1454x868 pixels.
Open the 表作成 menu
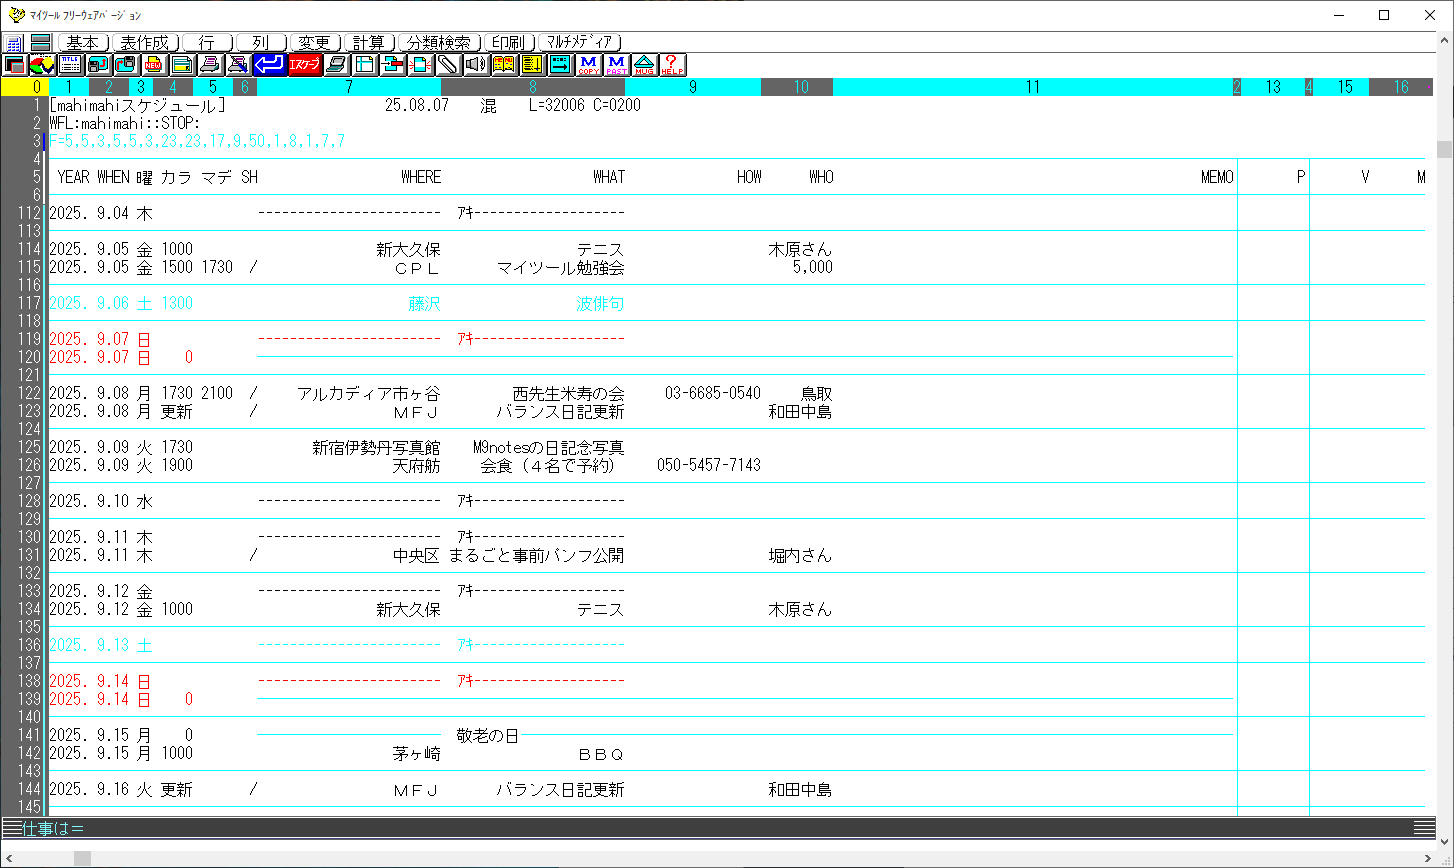click(x=145, y=43)
